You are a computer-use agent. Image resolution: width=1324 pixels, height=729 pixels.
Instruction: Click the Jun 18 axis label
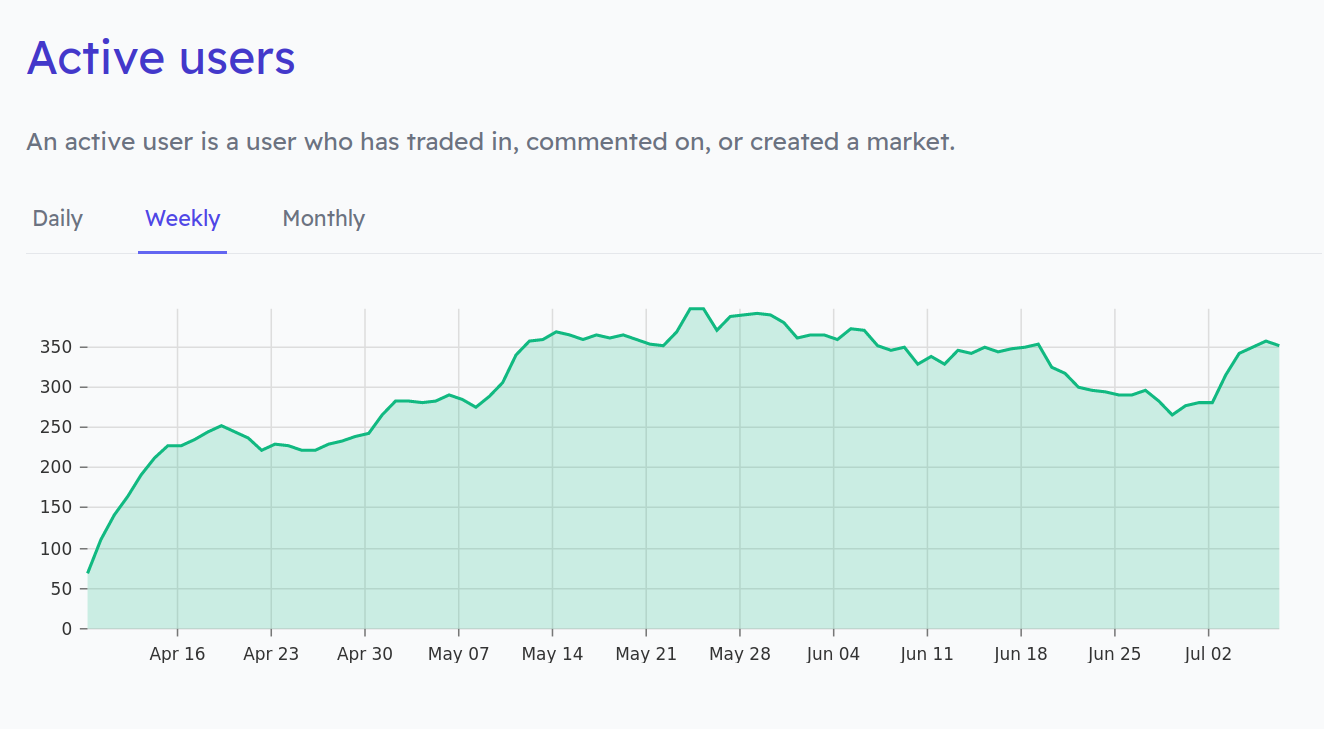[1021, 654]
